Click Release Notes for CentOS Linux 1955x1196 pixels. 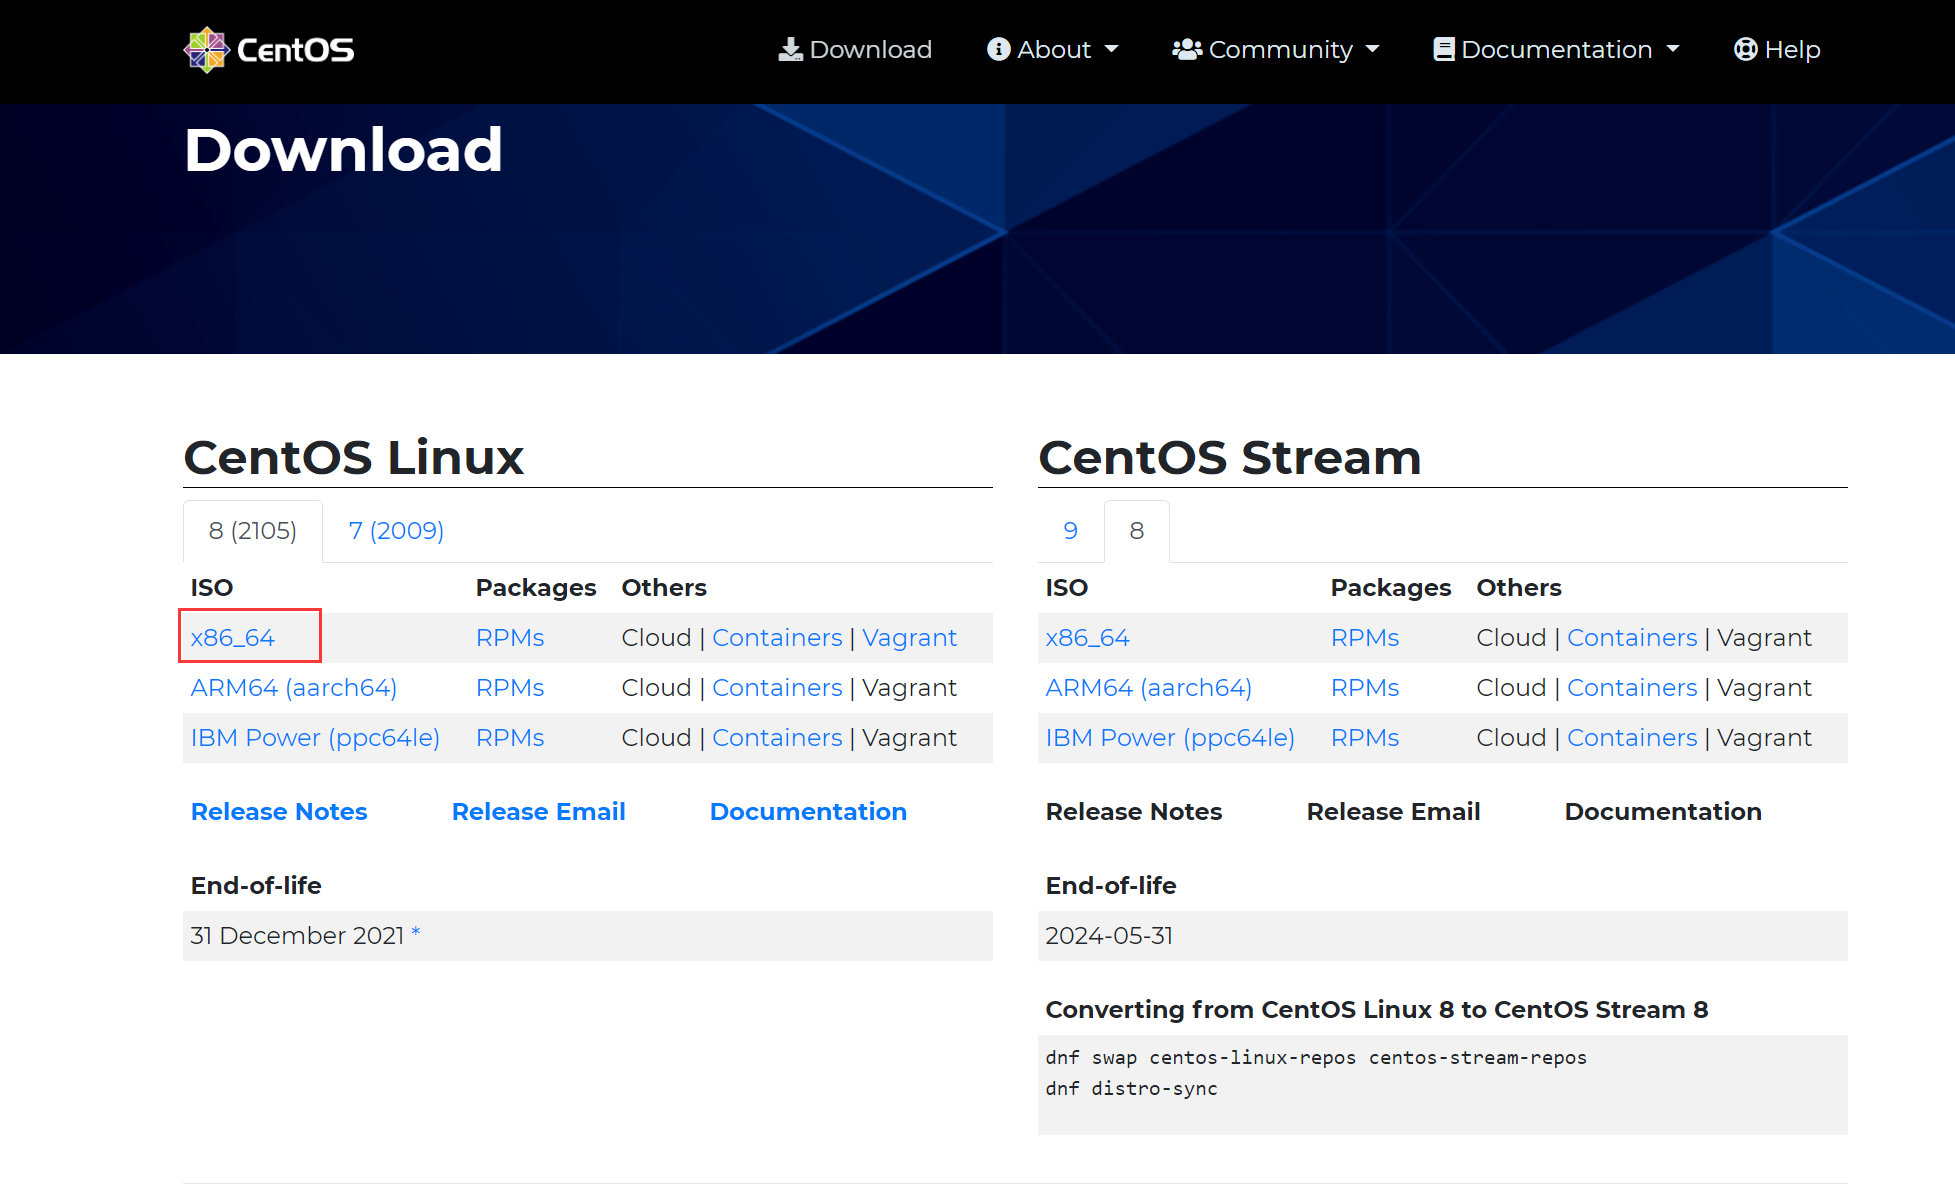278,810
